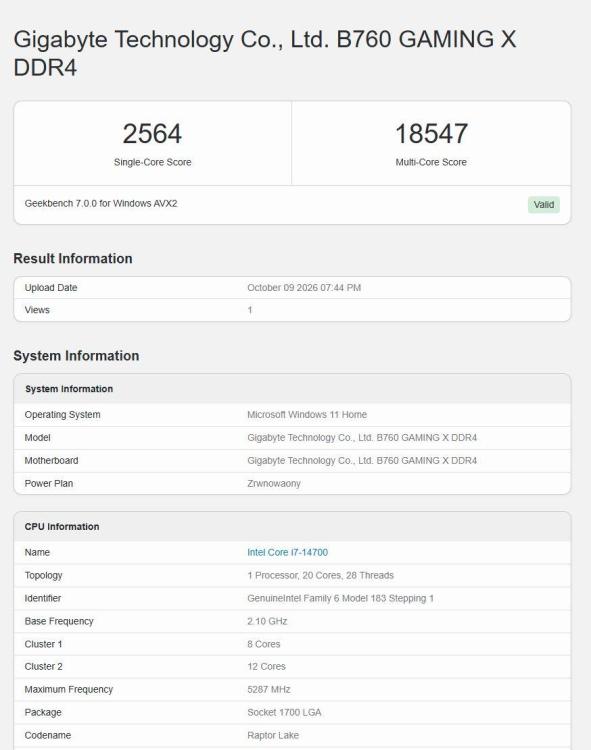Click the multi-core score 18547
The height and width of the screenshot is (750, 591).
pos(431,133)
